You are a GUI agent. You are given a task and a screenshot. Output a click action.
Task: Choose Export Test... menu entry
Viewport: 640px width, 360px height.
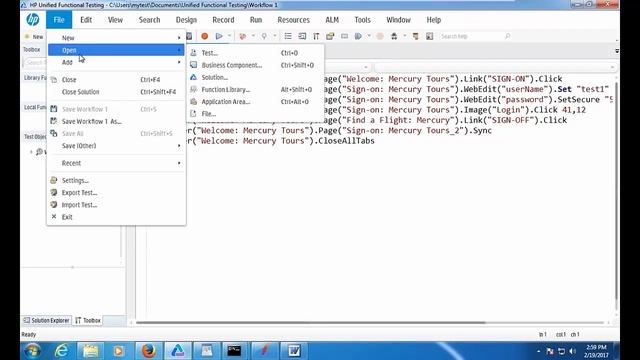tap(116, 192)
